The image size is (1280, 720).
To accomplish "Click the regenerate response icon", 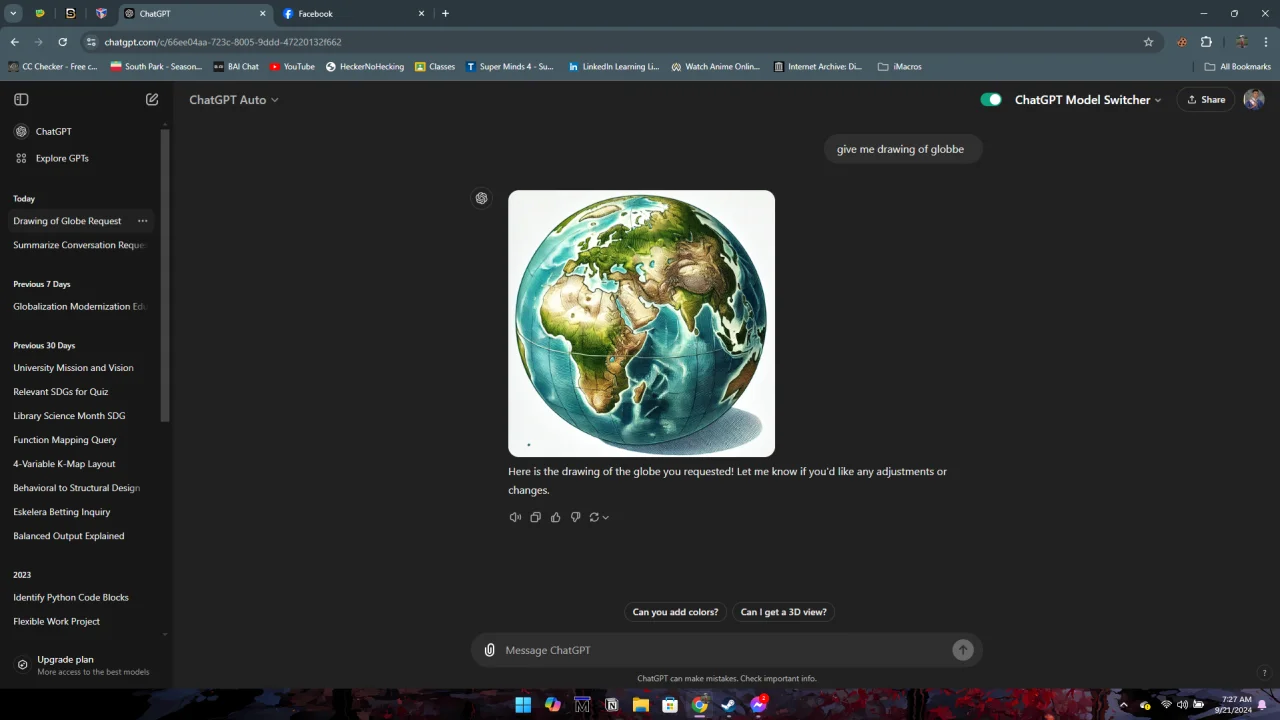I will click(x=594, y=517).
